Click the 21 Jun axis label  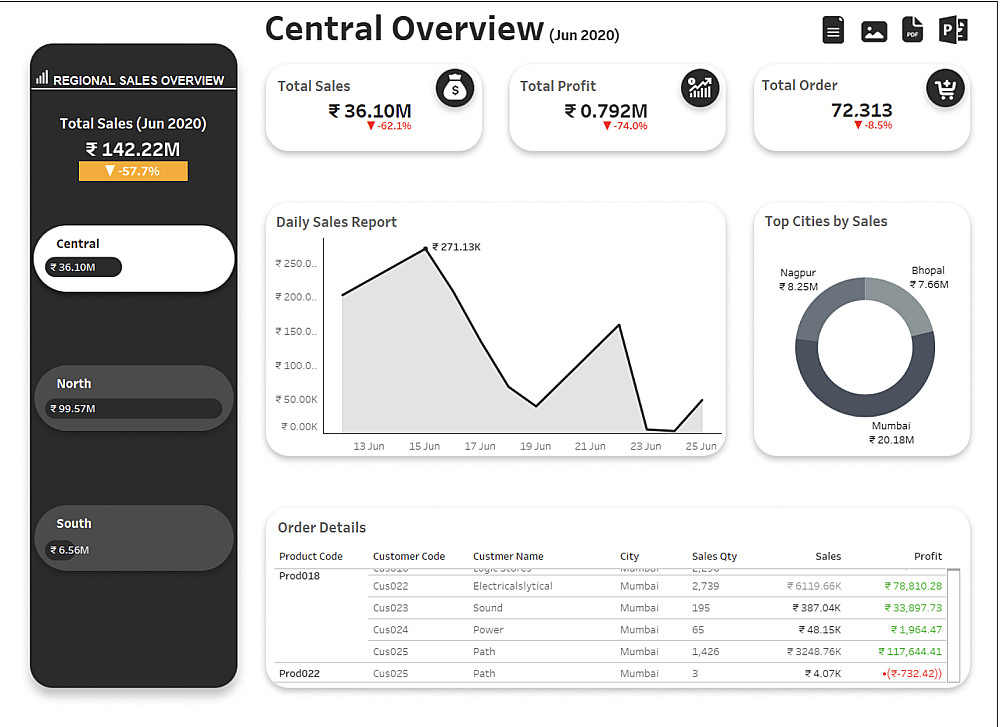point(590,446)
